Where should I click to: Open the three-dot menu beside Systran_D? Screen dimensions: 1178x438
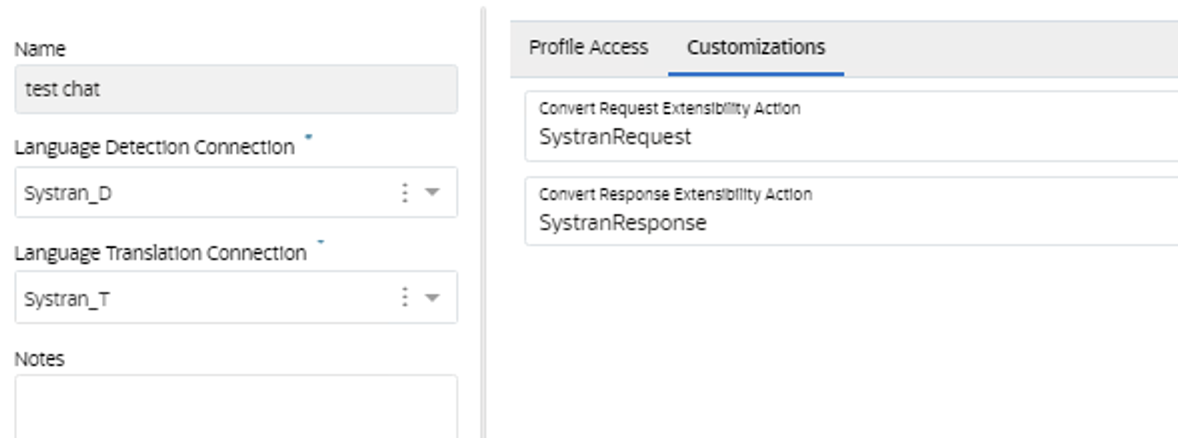(x=404, y=193)
